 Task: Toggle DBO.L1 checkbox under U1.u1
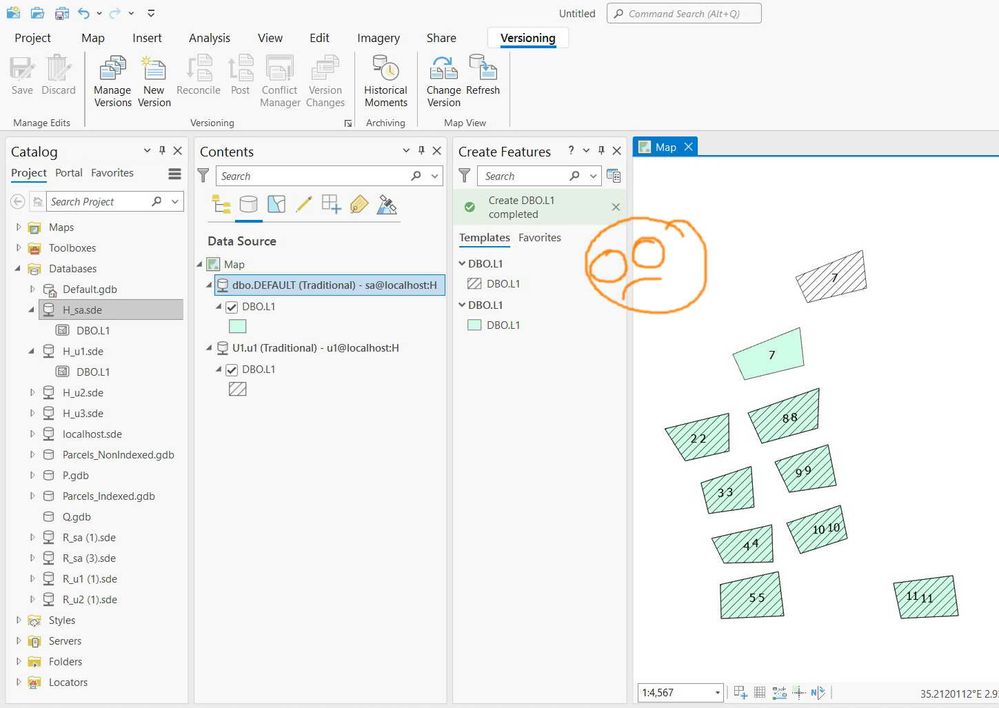pos(232,370)
